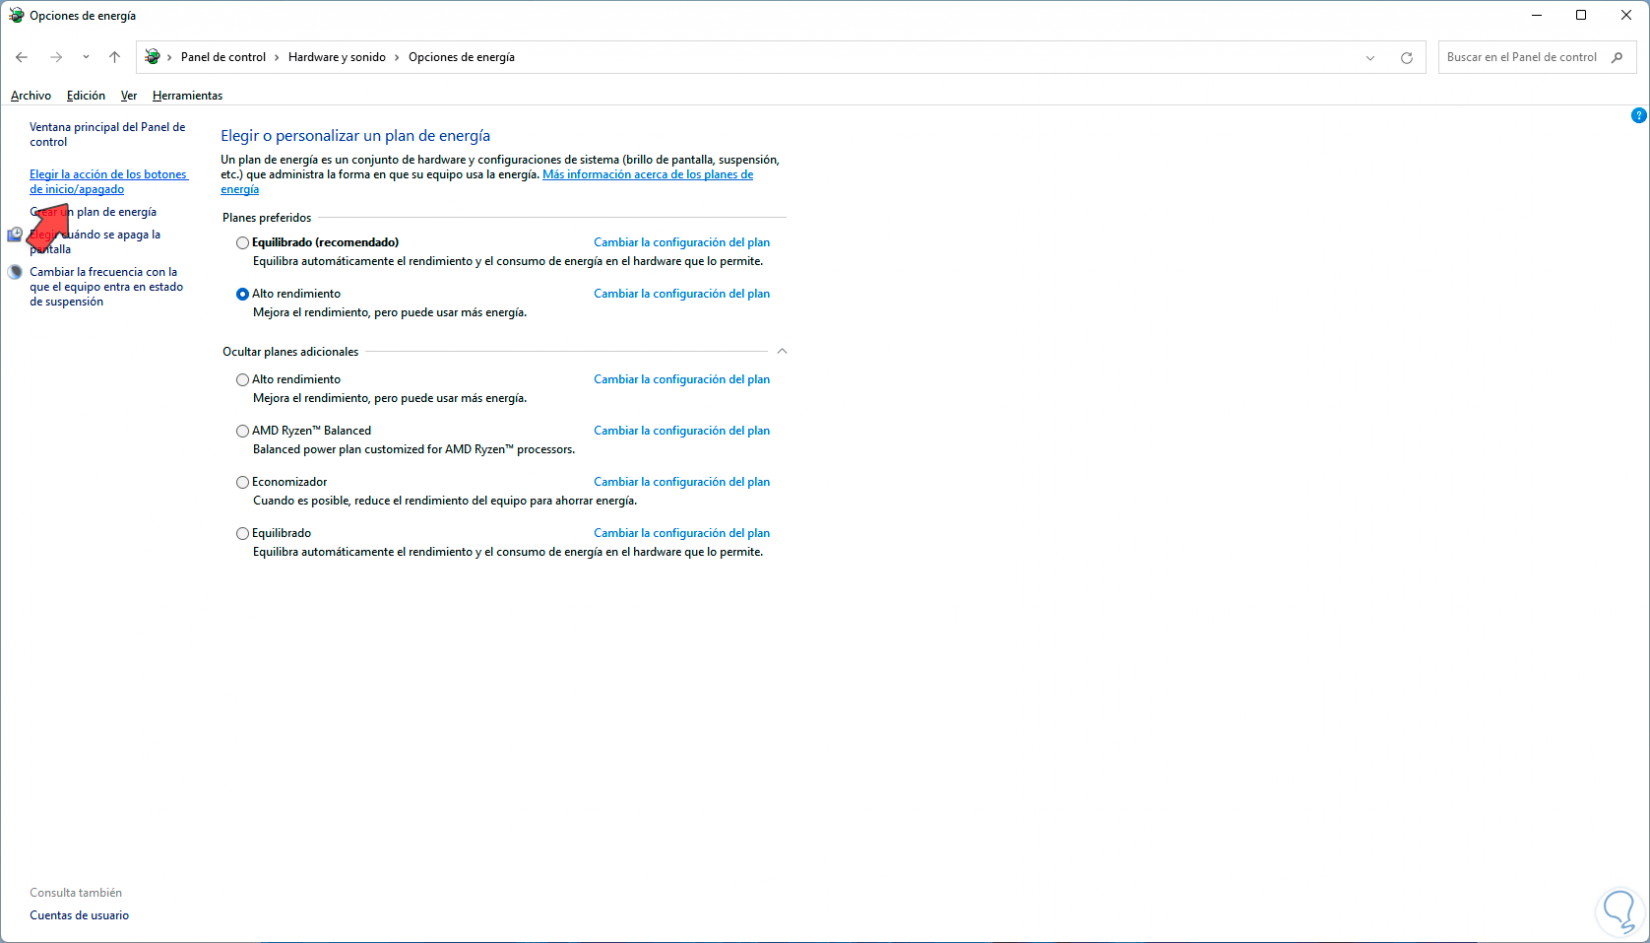Click the Ocultar planes adicionales label
The image size is (1650, 943).
(x=290, y=352)
